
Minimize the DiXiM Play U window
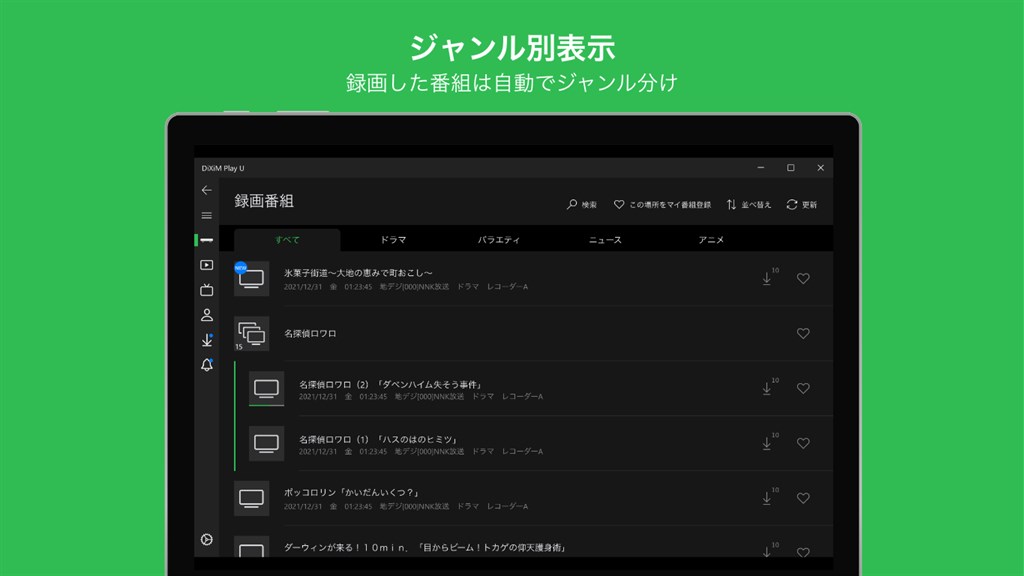point(761,168)
